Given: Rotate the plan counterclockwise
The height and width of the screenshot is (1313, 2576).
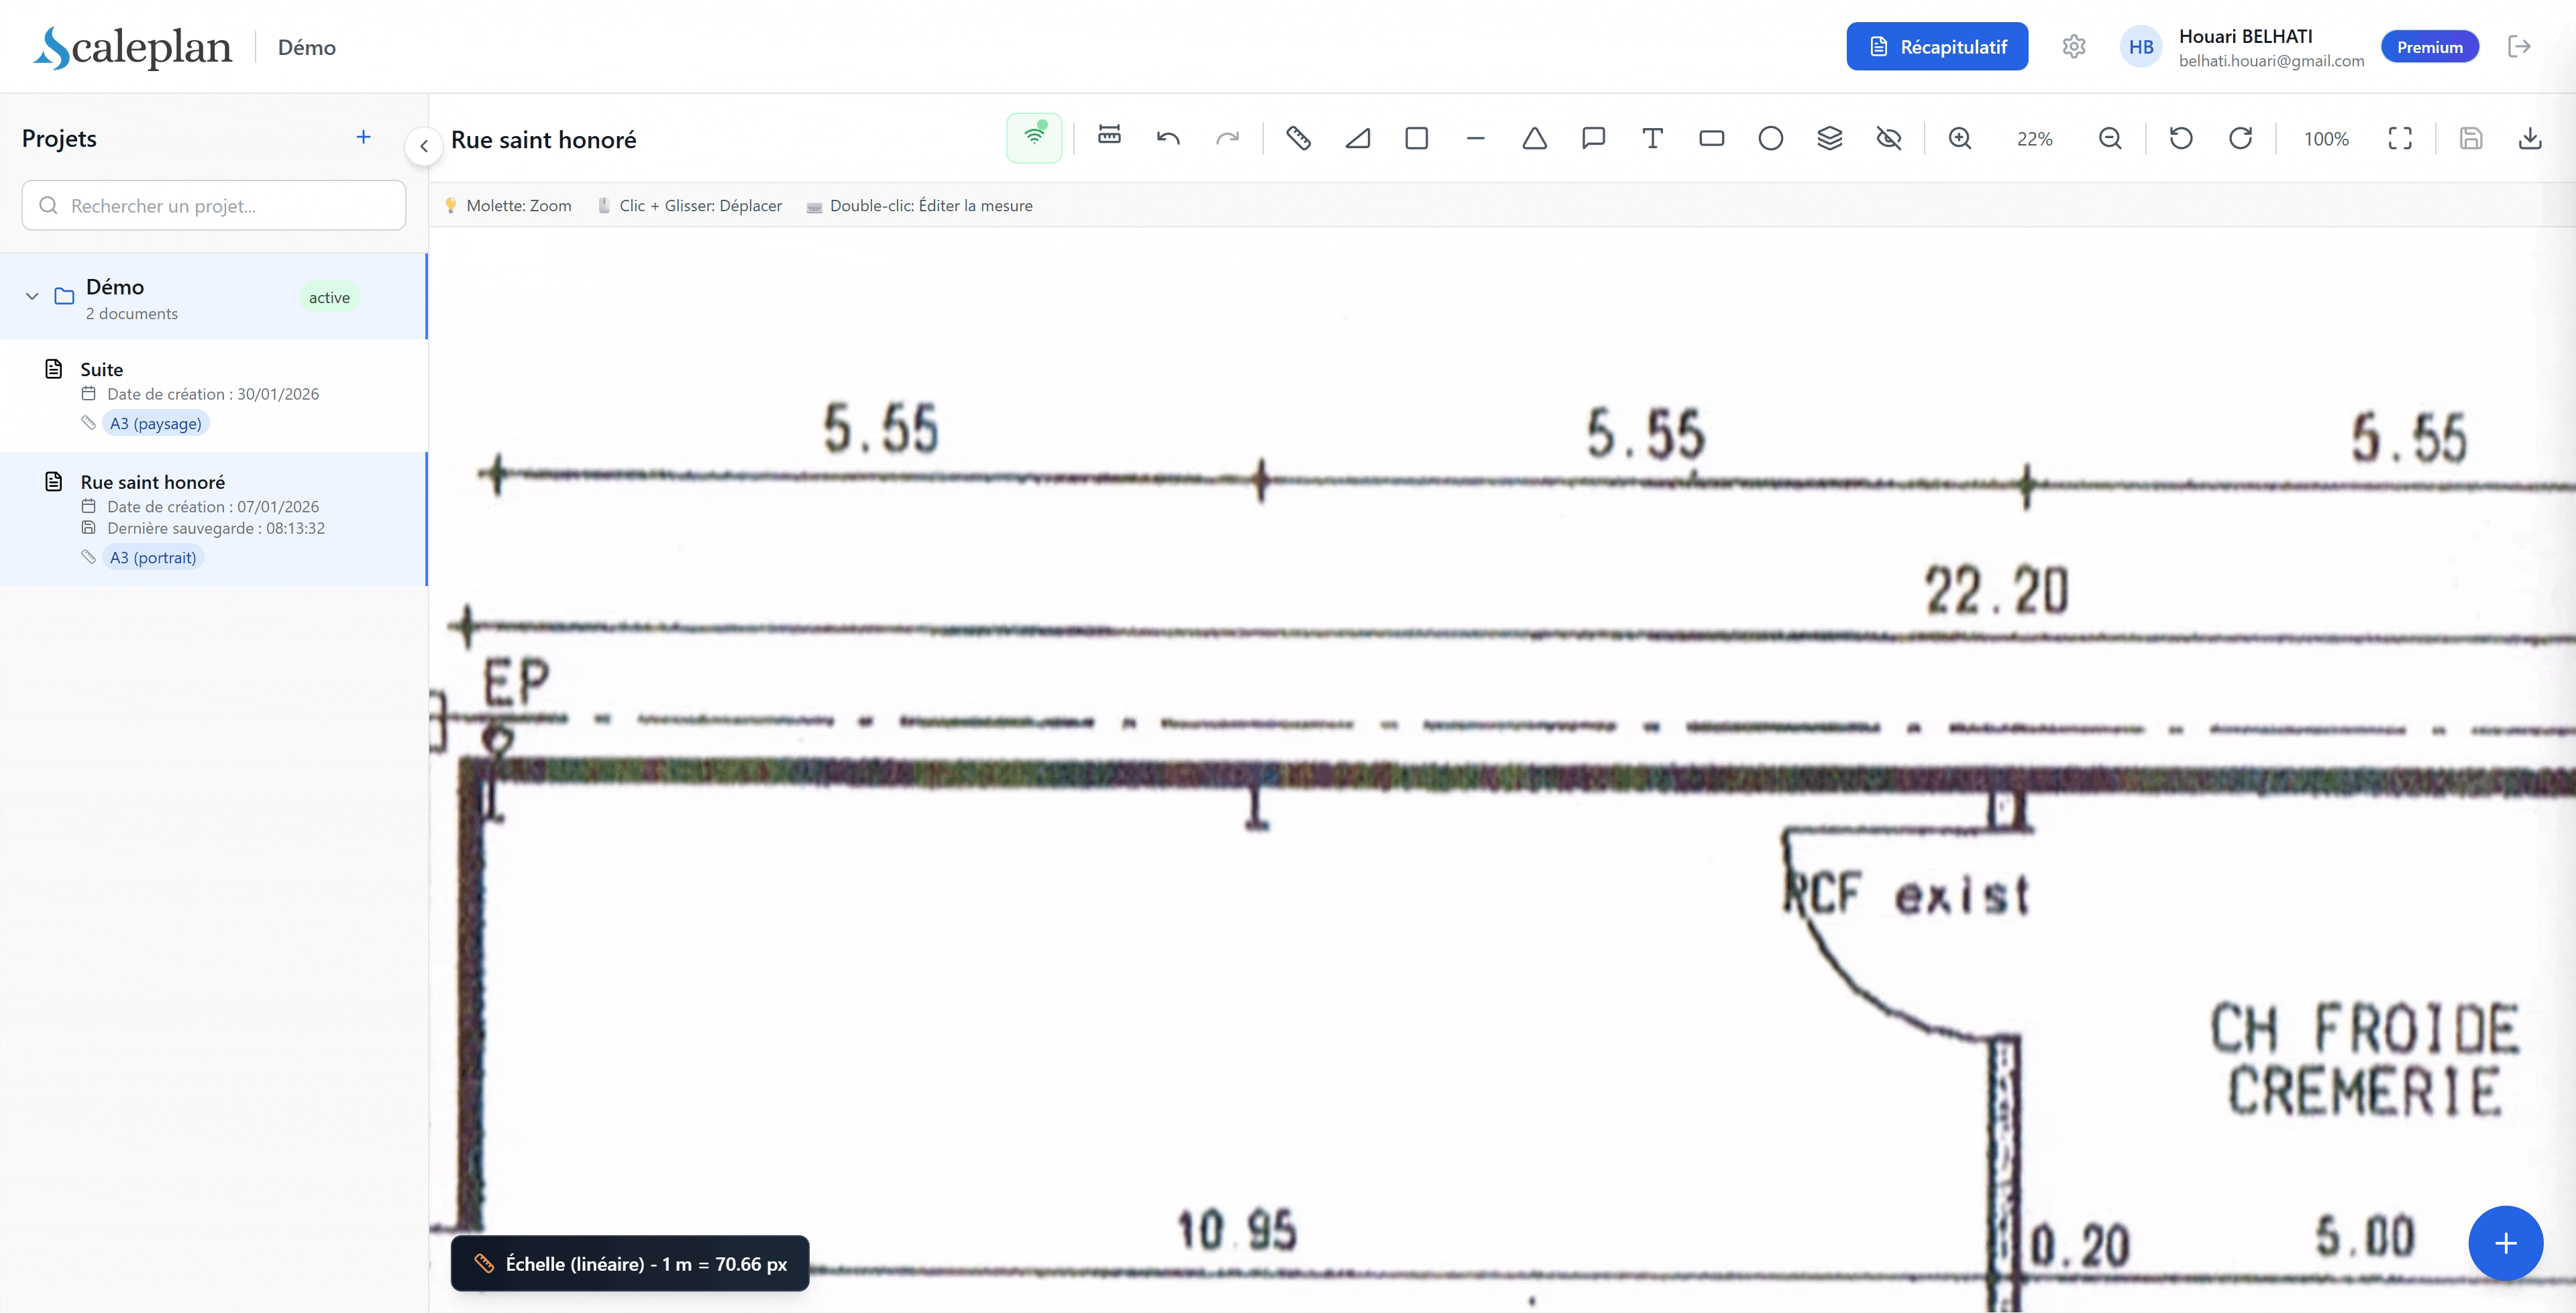Looking at the screenshot, I should pos(2181,138).
